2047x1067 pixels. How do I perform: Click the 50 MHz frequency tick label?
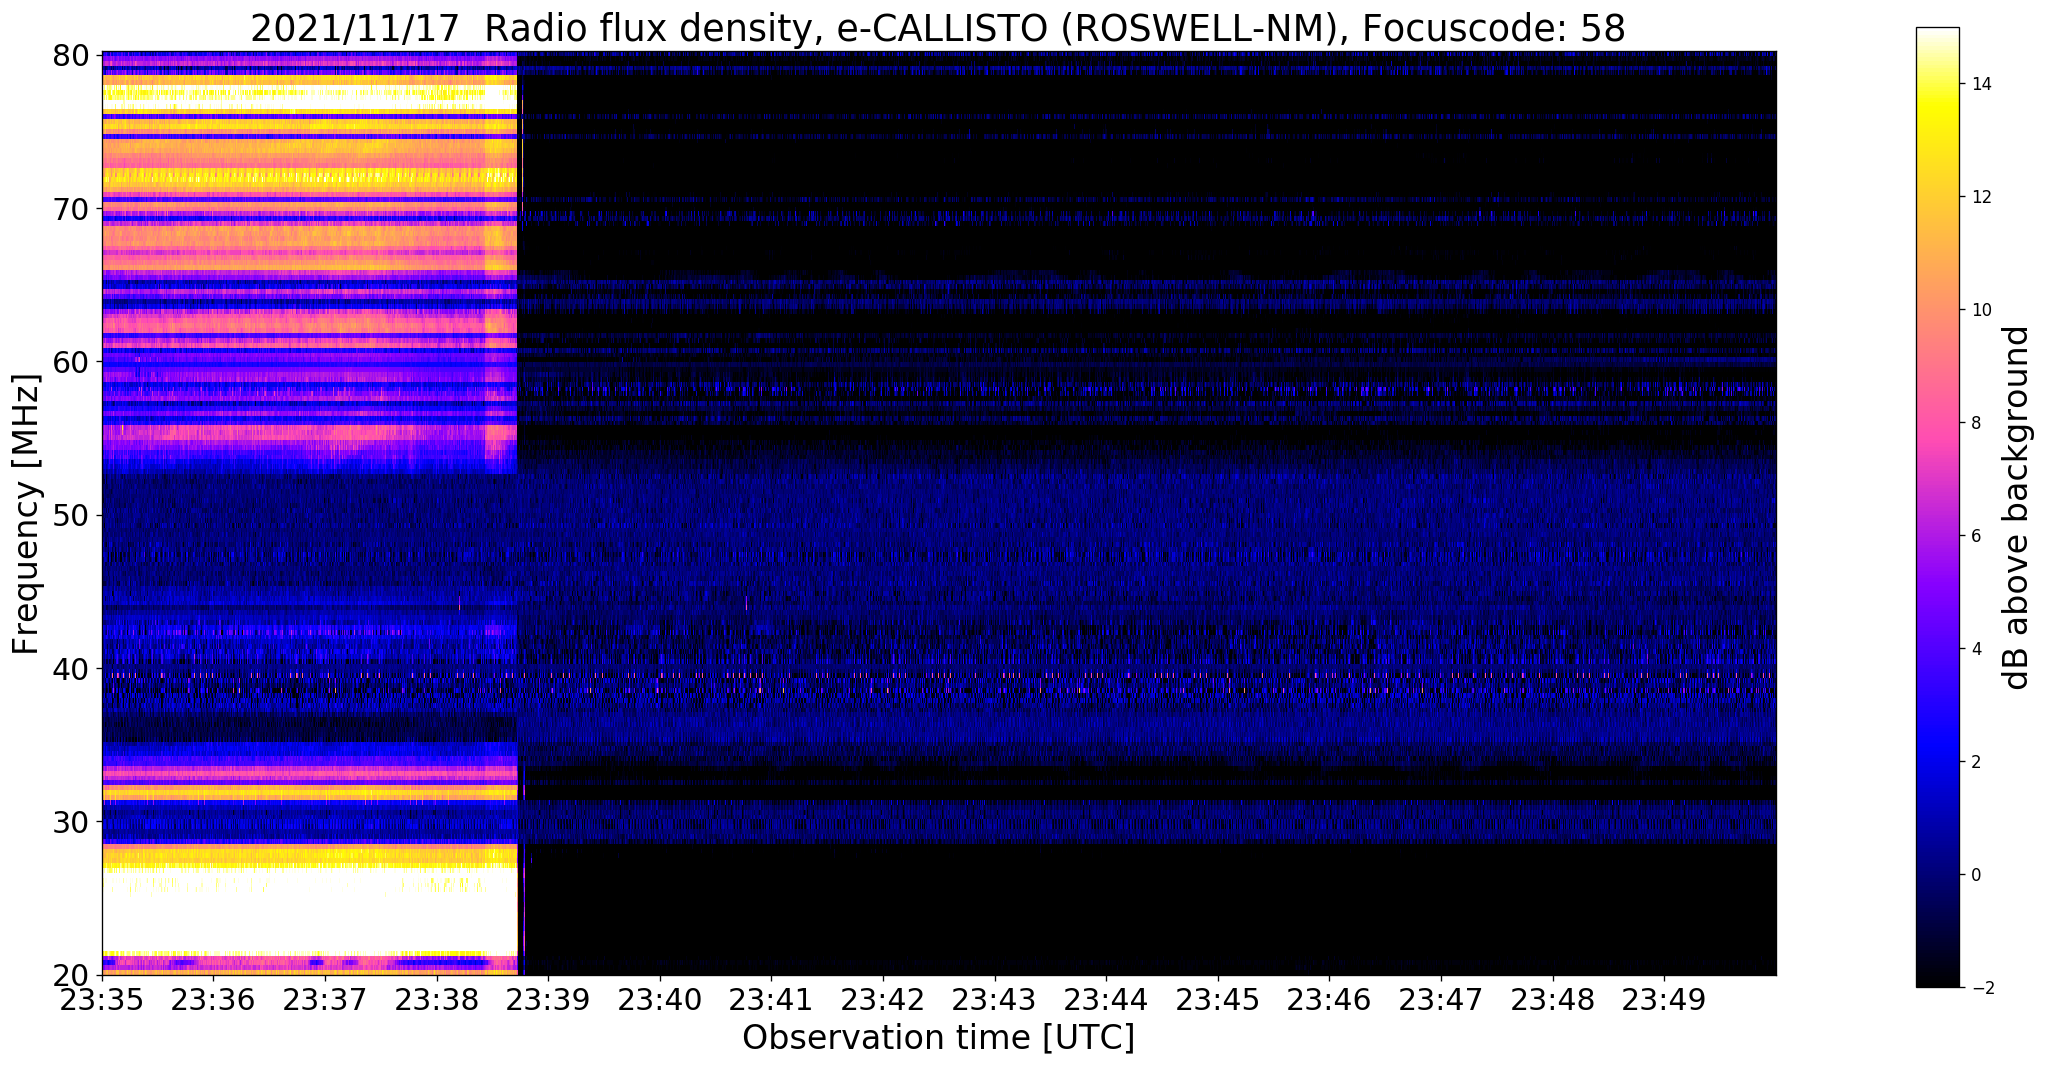click(70, 515)
